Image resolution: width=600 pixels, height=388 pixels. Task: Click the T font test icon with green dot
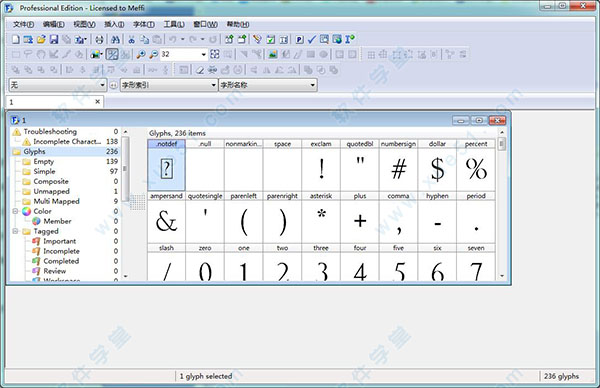tap(350, 39)
